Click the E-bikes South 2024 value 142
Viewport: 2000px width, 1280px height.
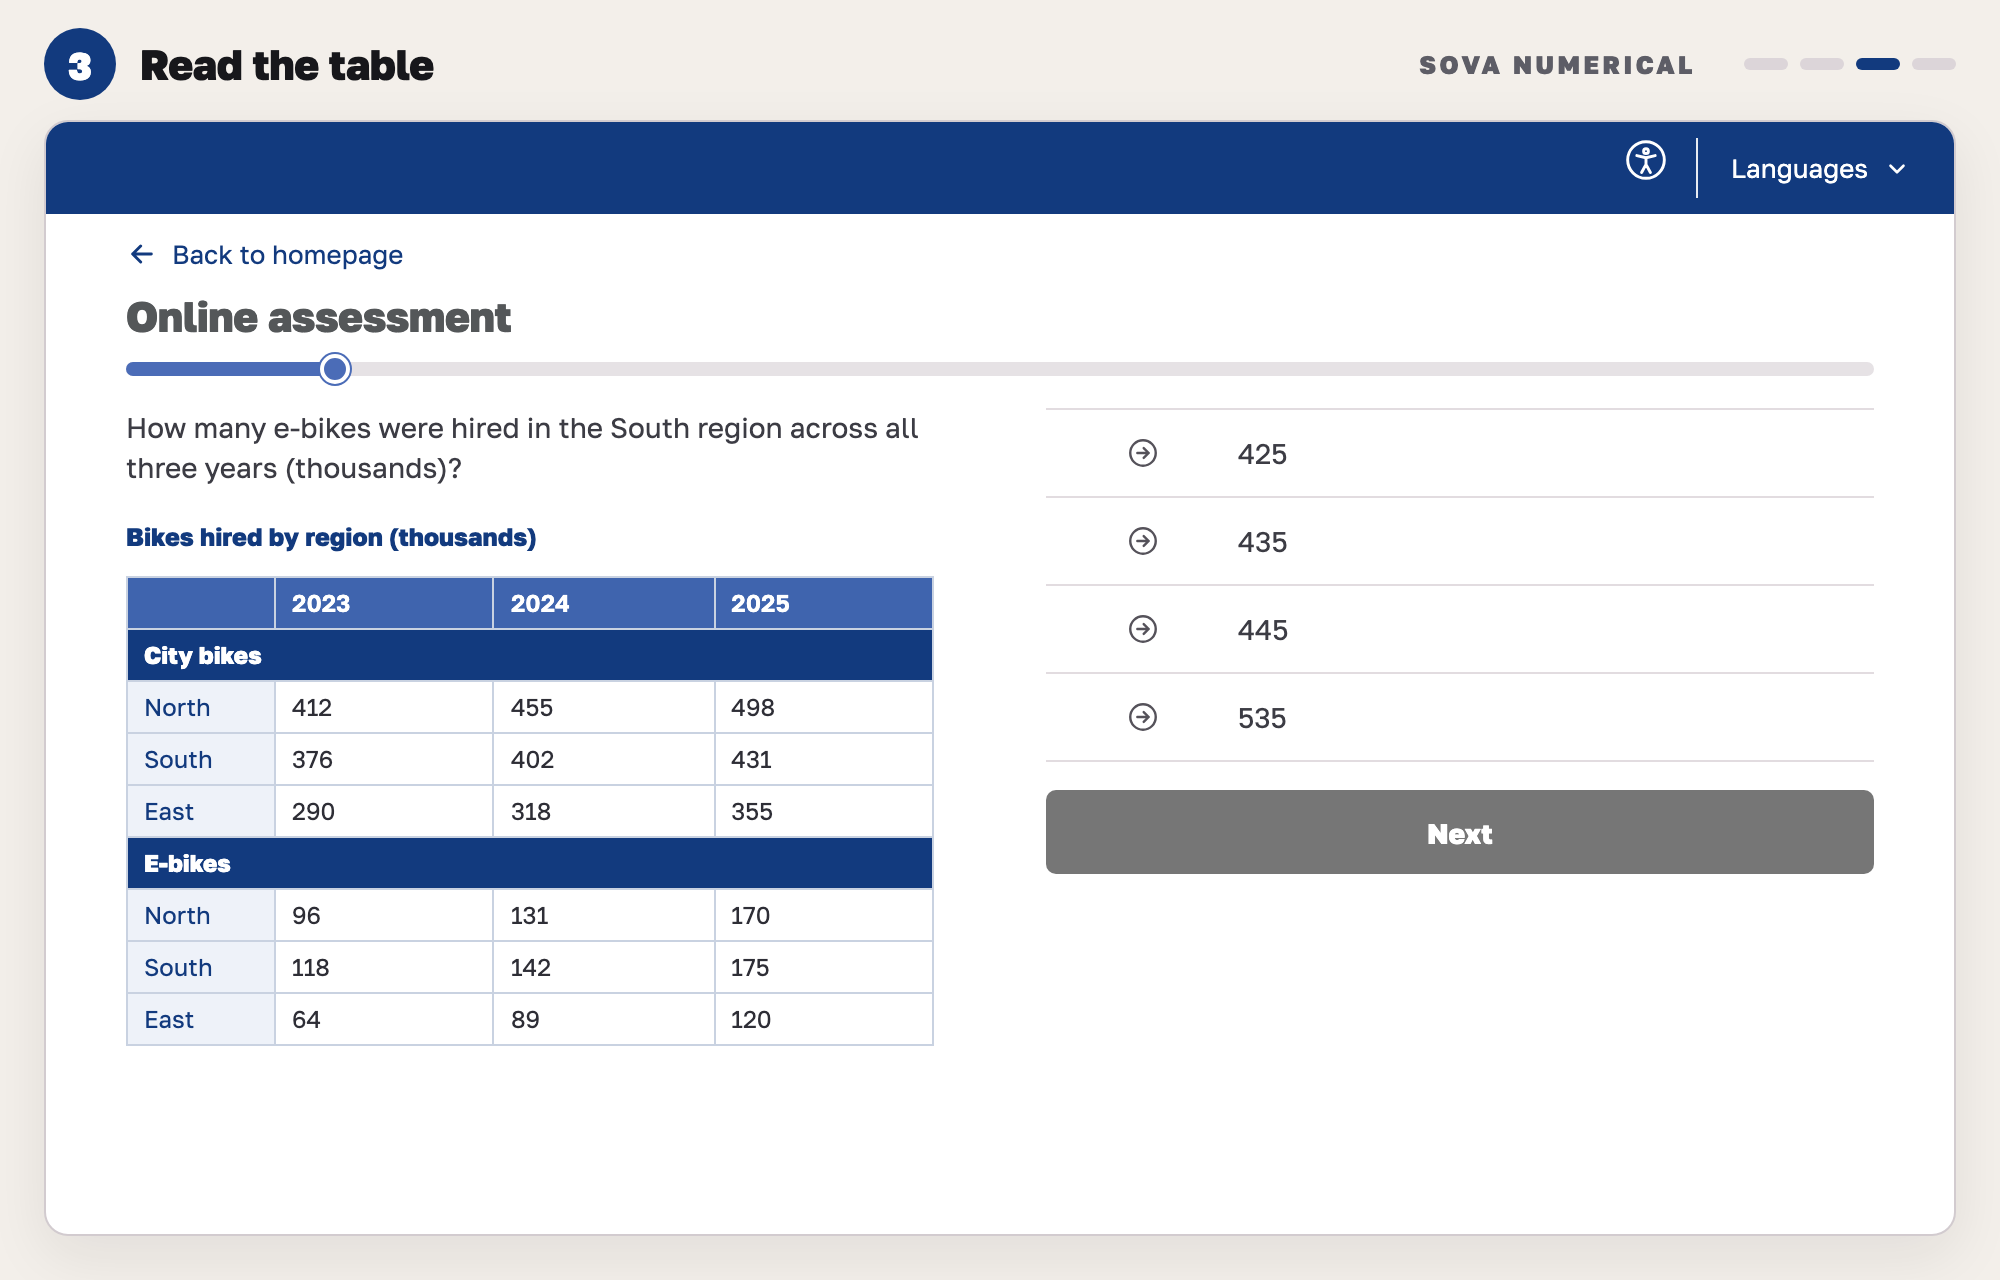pos(604,967)
